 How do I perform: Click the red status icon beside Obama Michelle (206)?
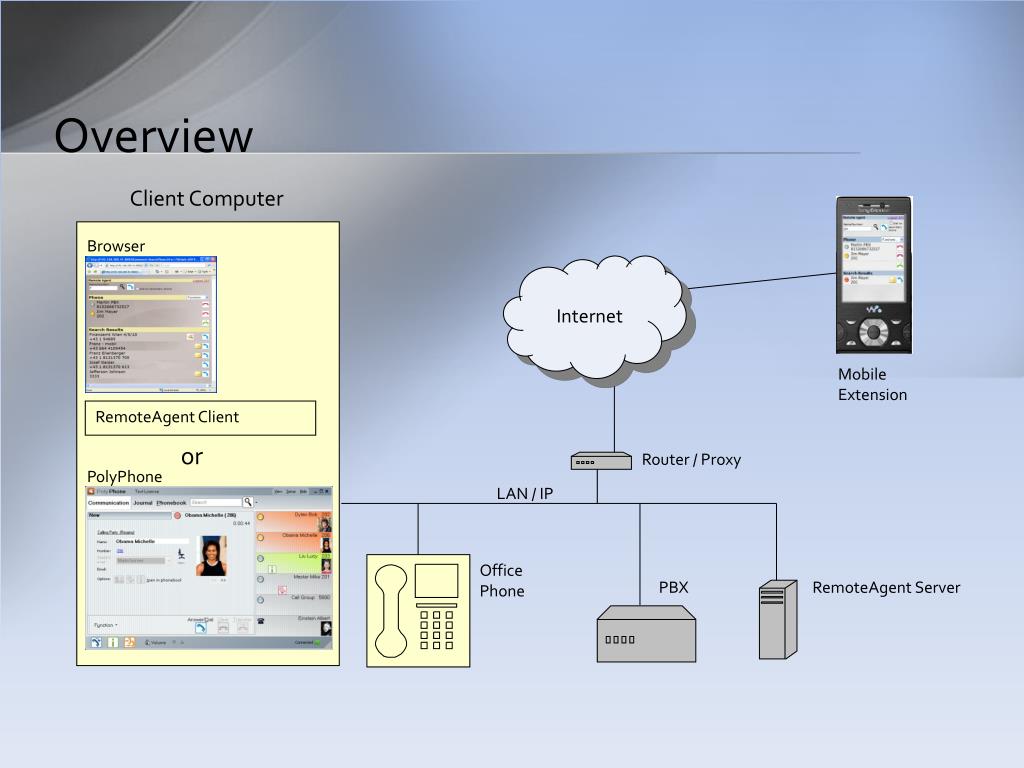click(178, 515)
